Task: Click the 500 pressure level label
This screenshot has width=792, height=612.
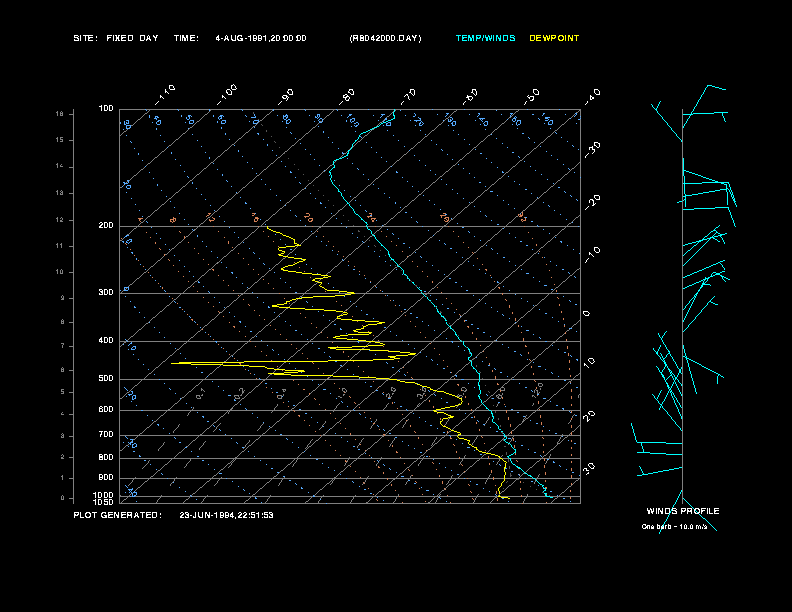Action: tap(106, 378)
